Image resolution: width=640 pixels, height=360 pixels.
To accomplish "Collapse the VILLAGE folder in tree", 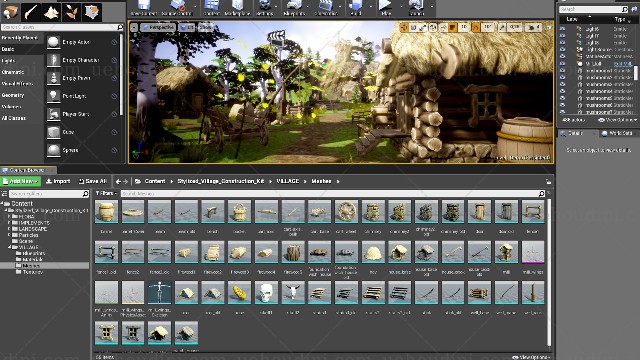I will 10,247.
